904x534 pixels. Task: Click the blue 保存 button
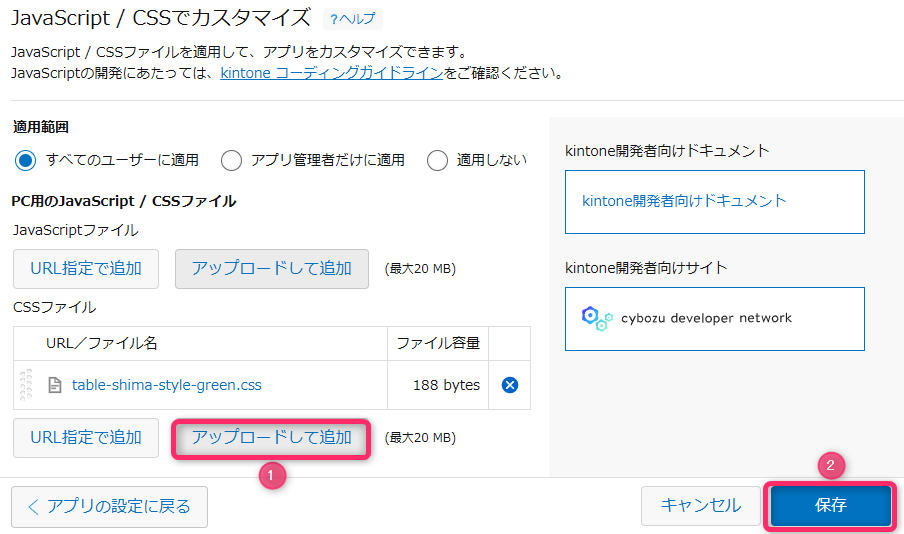point(830,506)
